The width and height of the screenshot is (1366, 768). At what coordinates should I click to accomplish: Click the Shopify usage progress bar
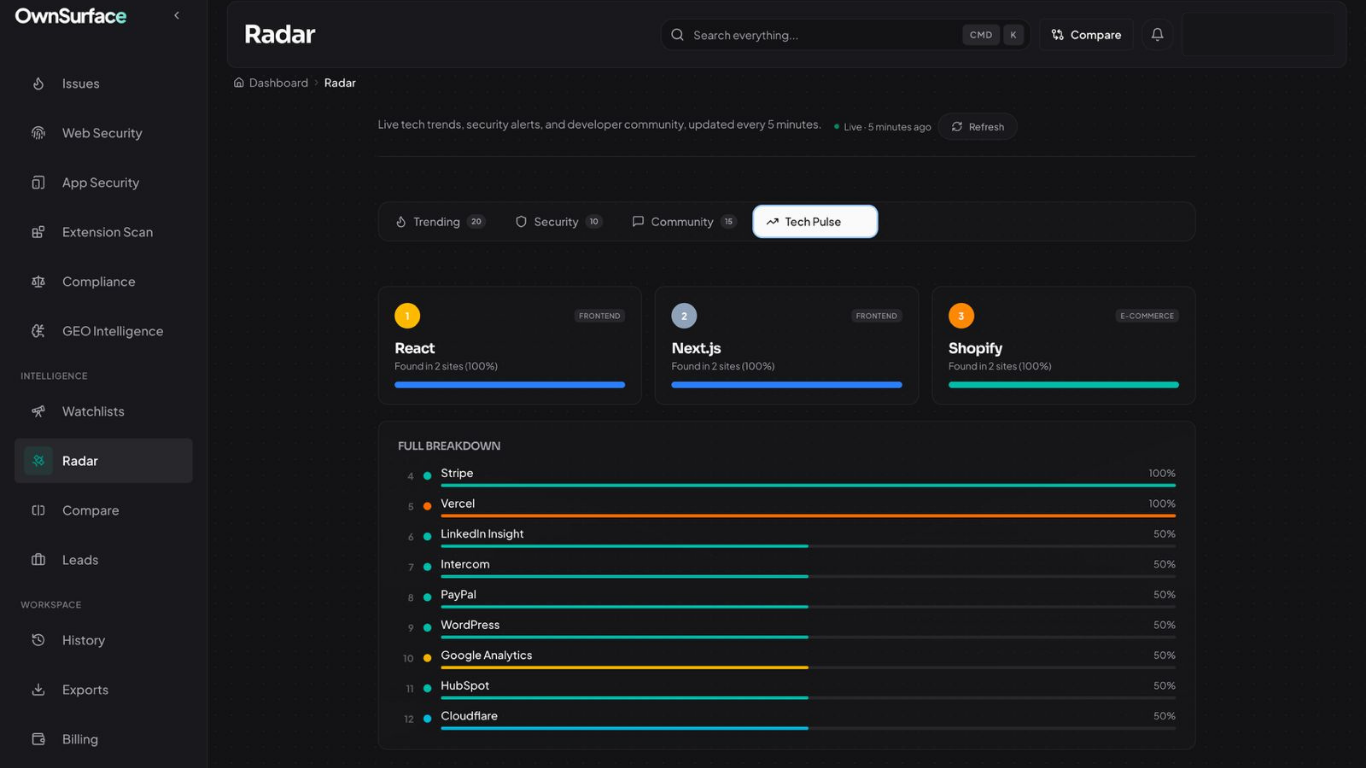1064,385
